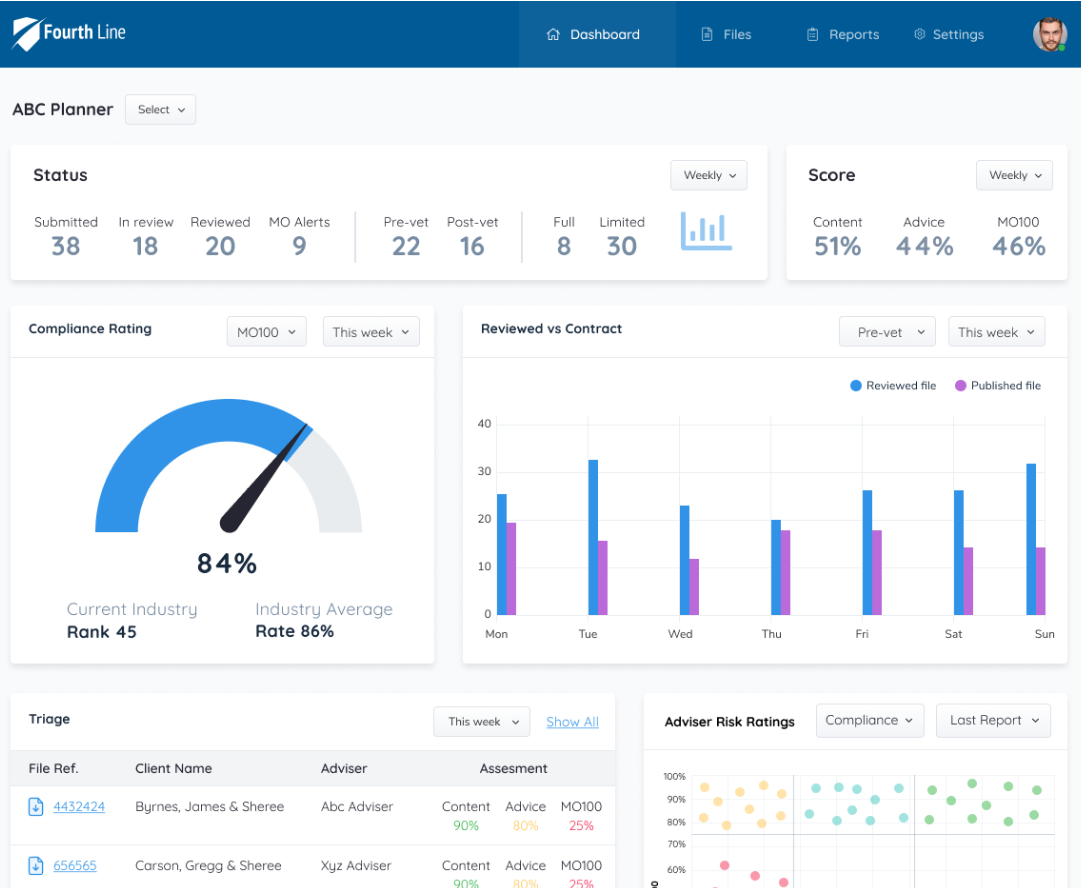Switch to the Reports tab
Viewport: 1081px width, 888px height.
click(x=843, y=34)
